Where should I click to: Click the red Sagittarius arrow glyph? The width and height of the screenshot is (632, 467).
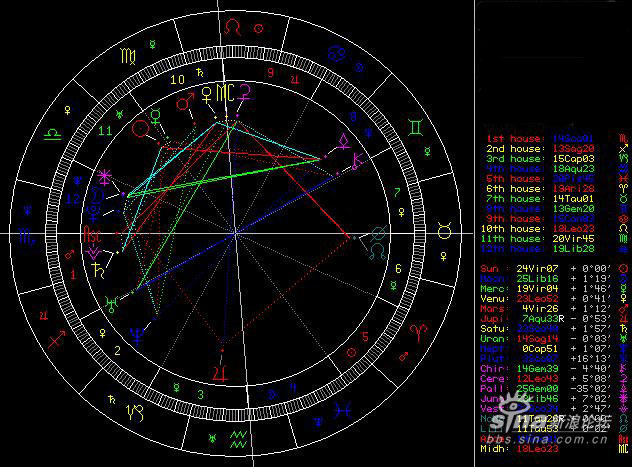(x=57, y=339)
